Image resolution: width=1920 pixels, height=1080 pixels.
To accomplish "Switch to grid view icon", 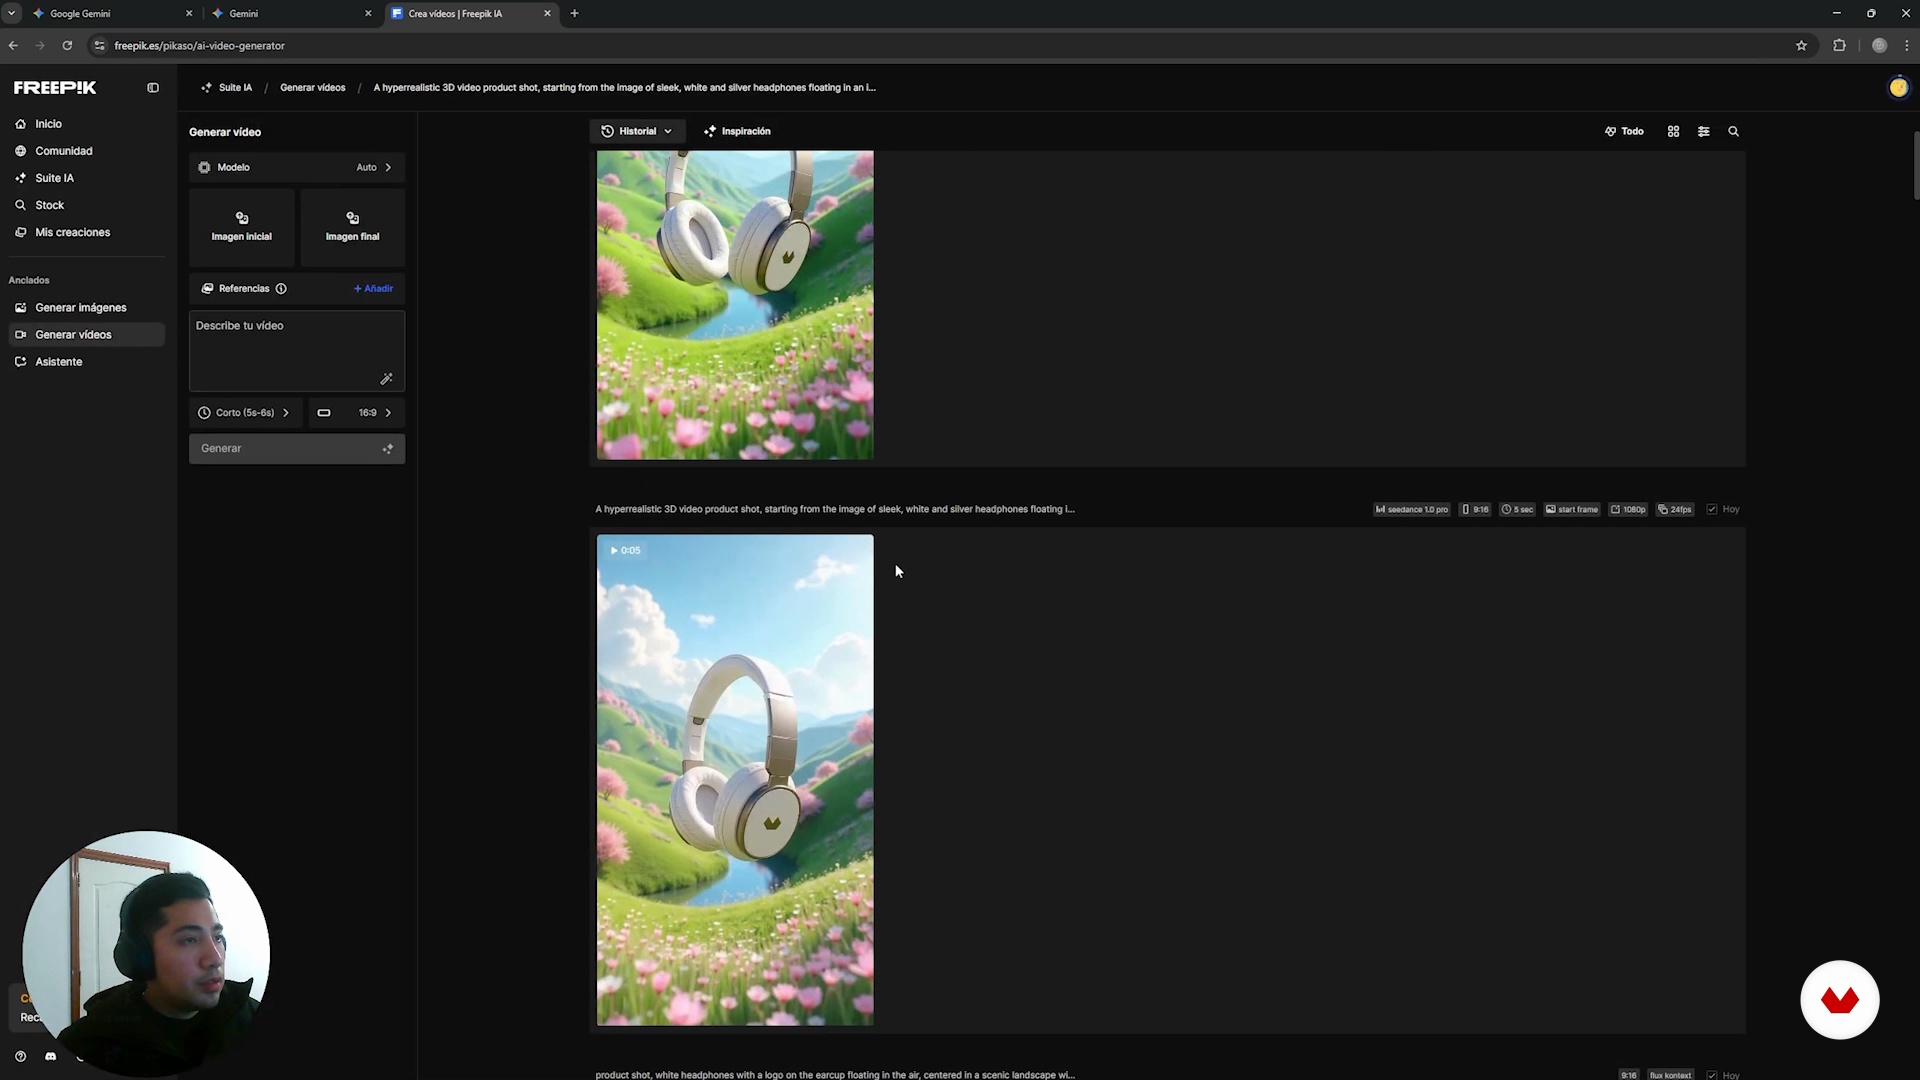I will coord(1673,132).
